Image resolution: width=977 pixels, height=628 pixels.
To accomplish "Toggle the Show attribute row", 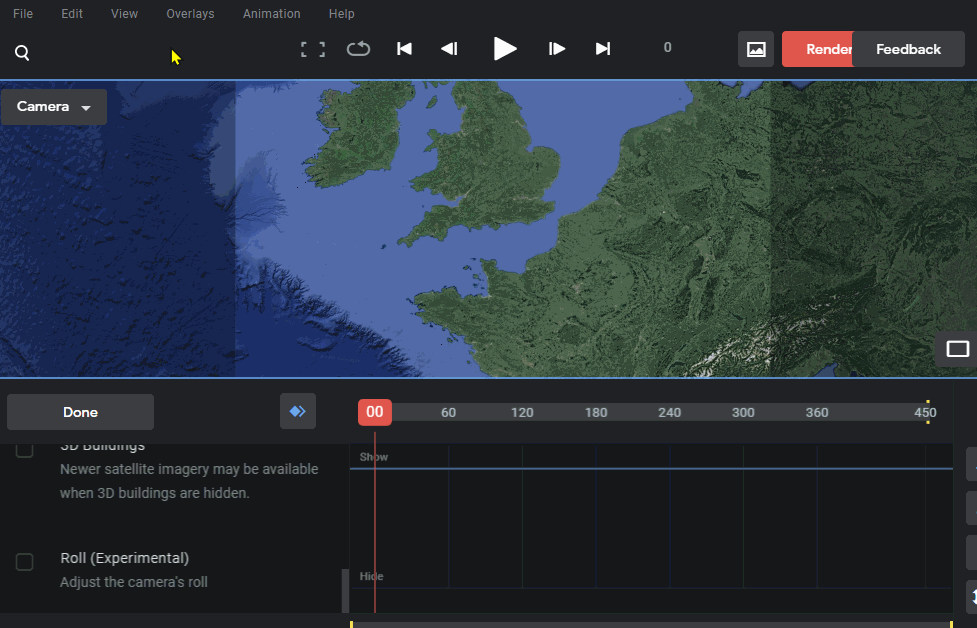I will 372,456.
